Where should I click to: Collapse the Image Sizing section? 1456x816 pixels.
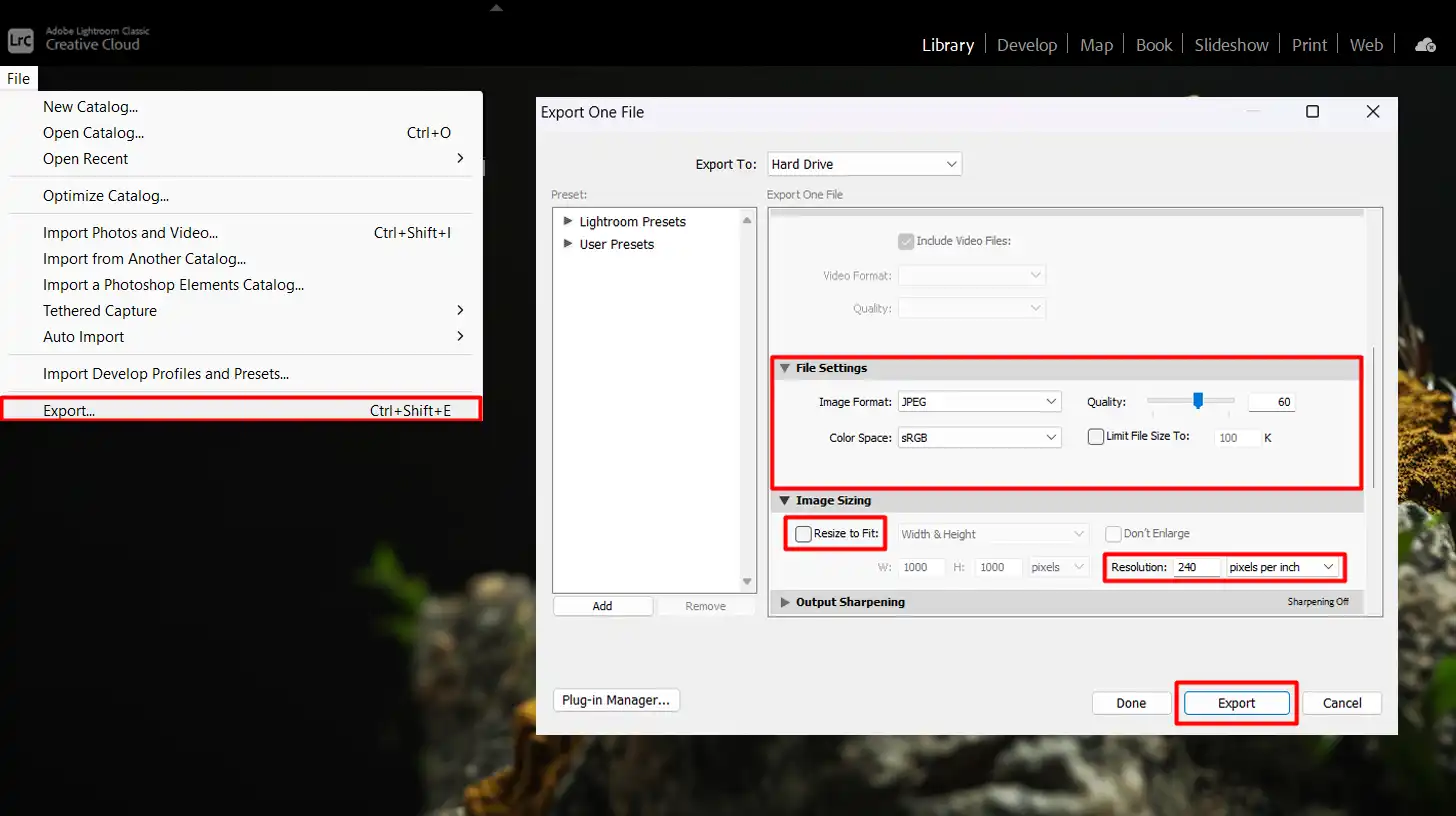pos(785,500)
